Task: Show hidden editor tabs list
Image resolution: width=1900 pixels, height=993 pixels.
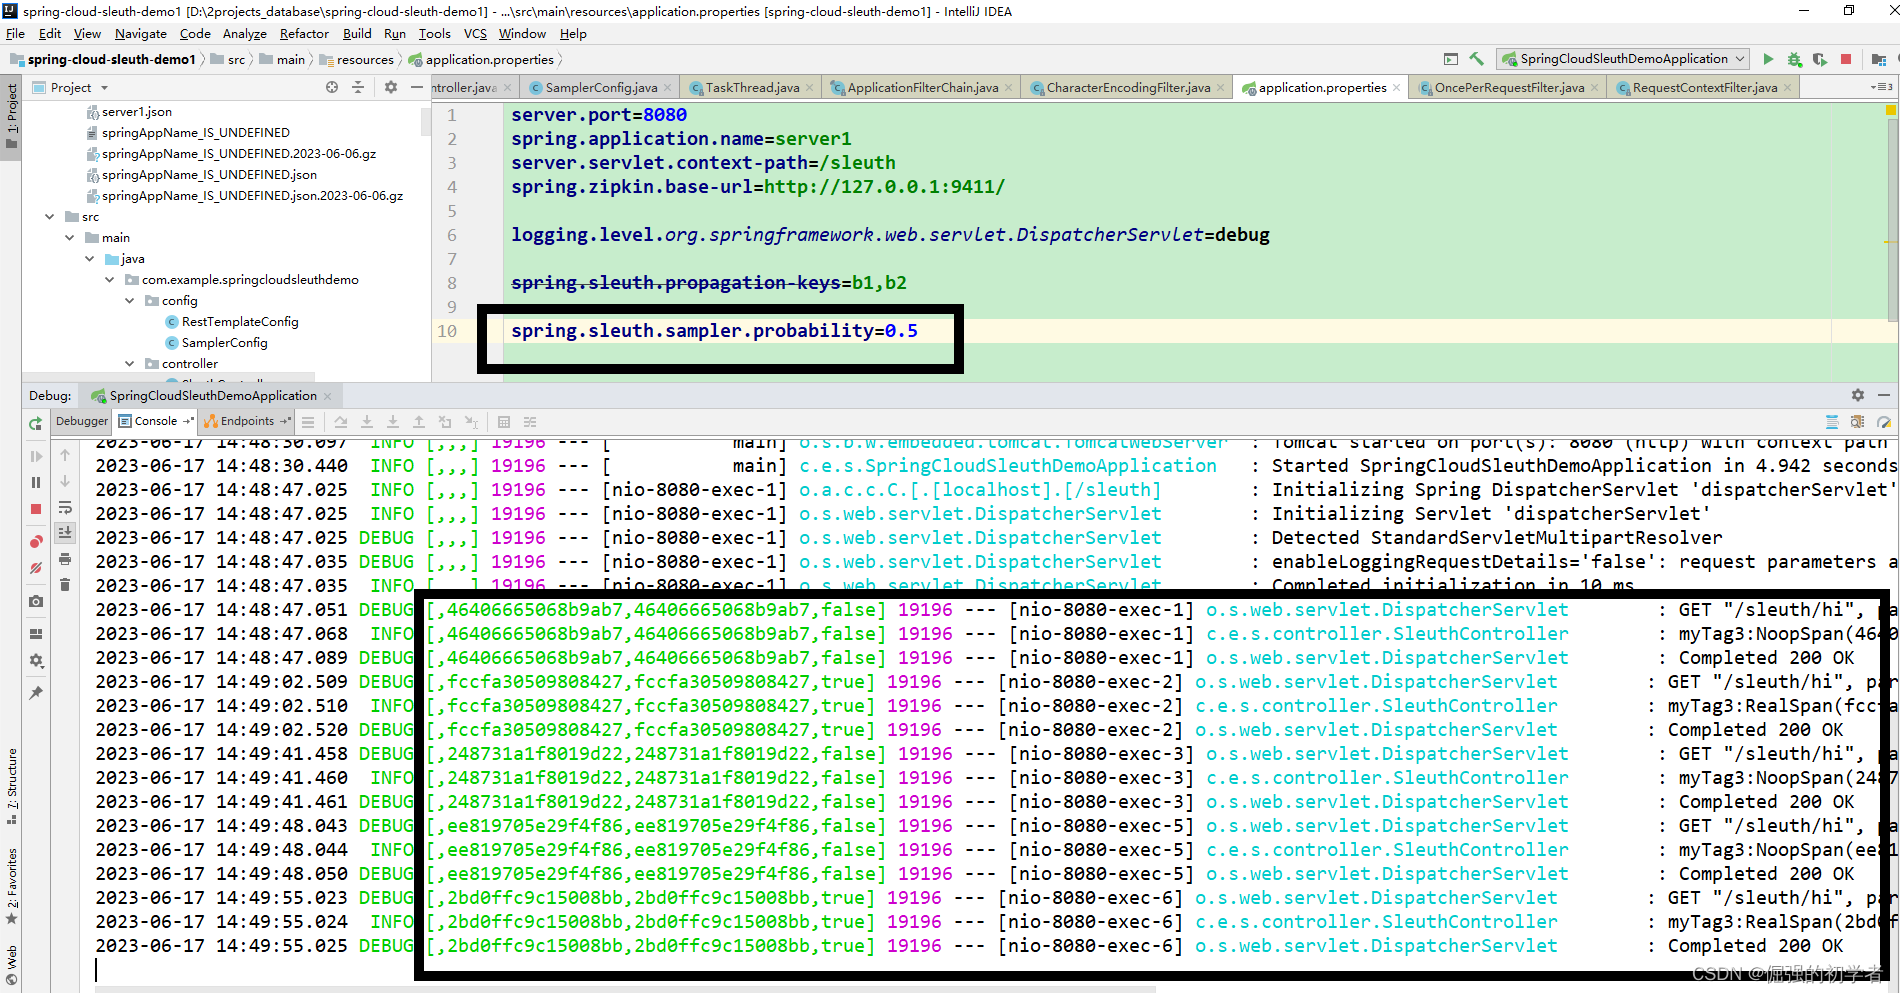Action: (x=1881, y=88)
